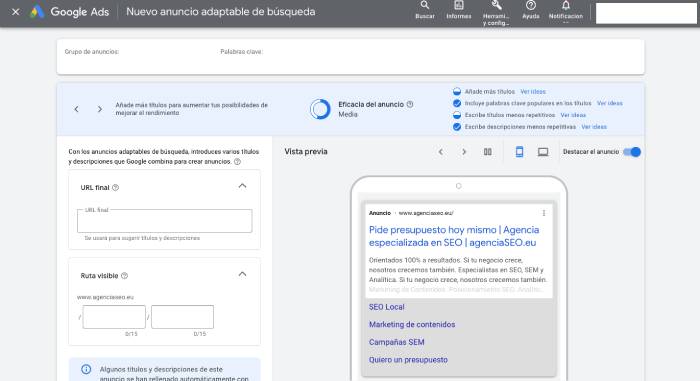Click the www.agenciaseo.eu/ preview URL

tap(426, 213)
